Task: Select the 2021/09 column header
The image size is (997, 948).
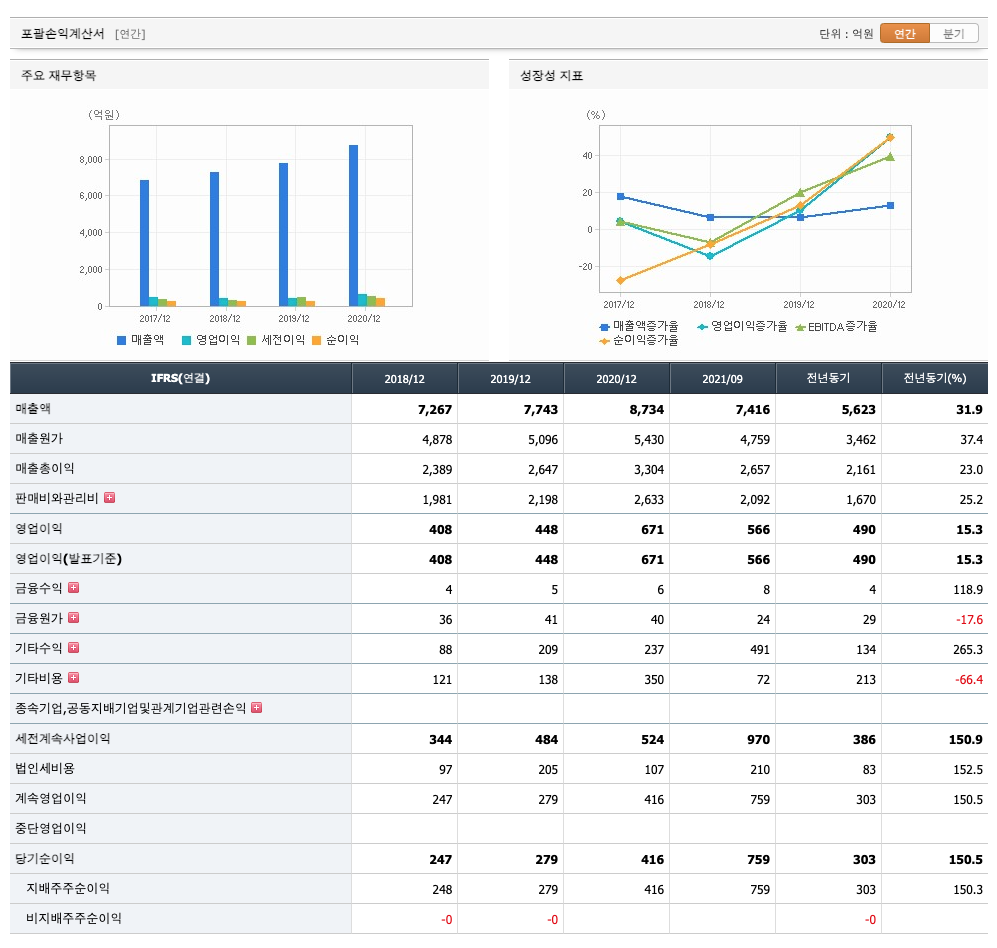Action: click(722, 378)
